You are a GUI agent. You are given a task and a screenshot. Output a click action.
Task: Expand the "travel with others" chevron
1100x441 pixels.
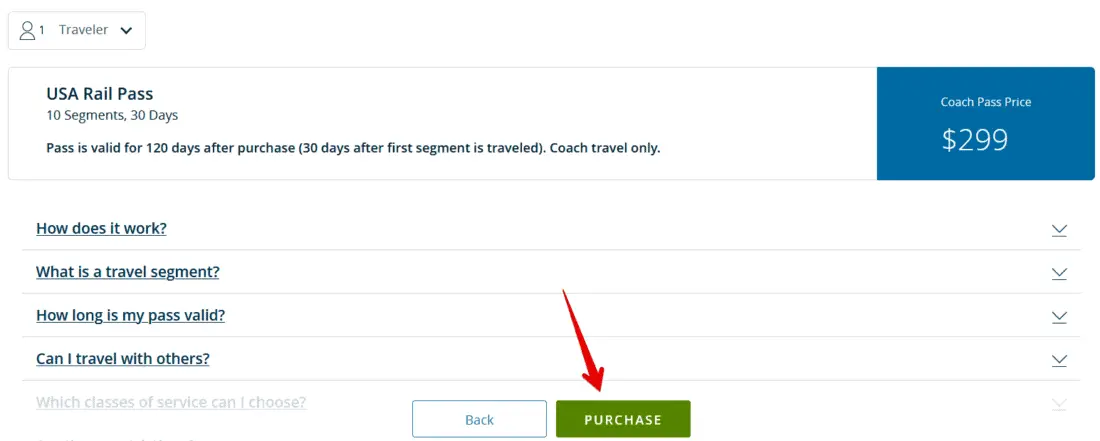(x=1059, y=360)
